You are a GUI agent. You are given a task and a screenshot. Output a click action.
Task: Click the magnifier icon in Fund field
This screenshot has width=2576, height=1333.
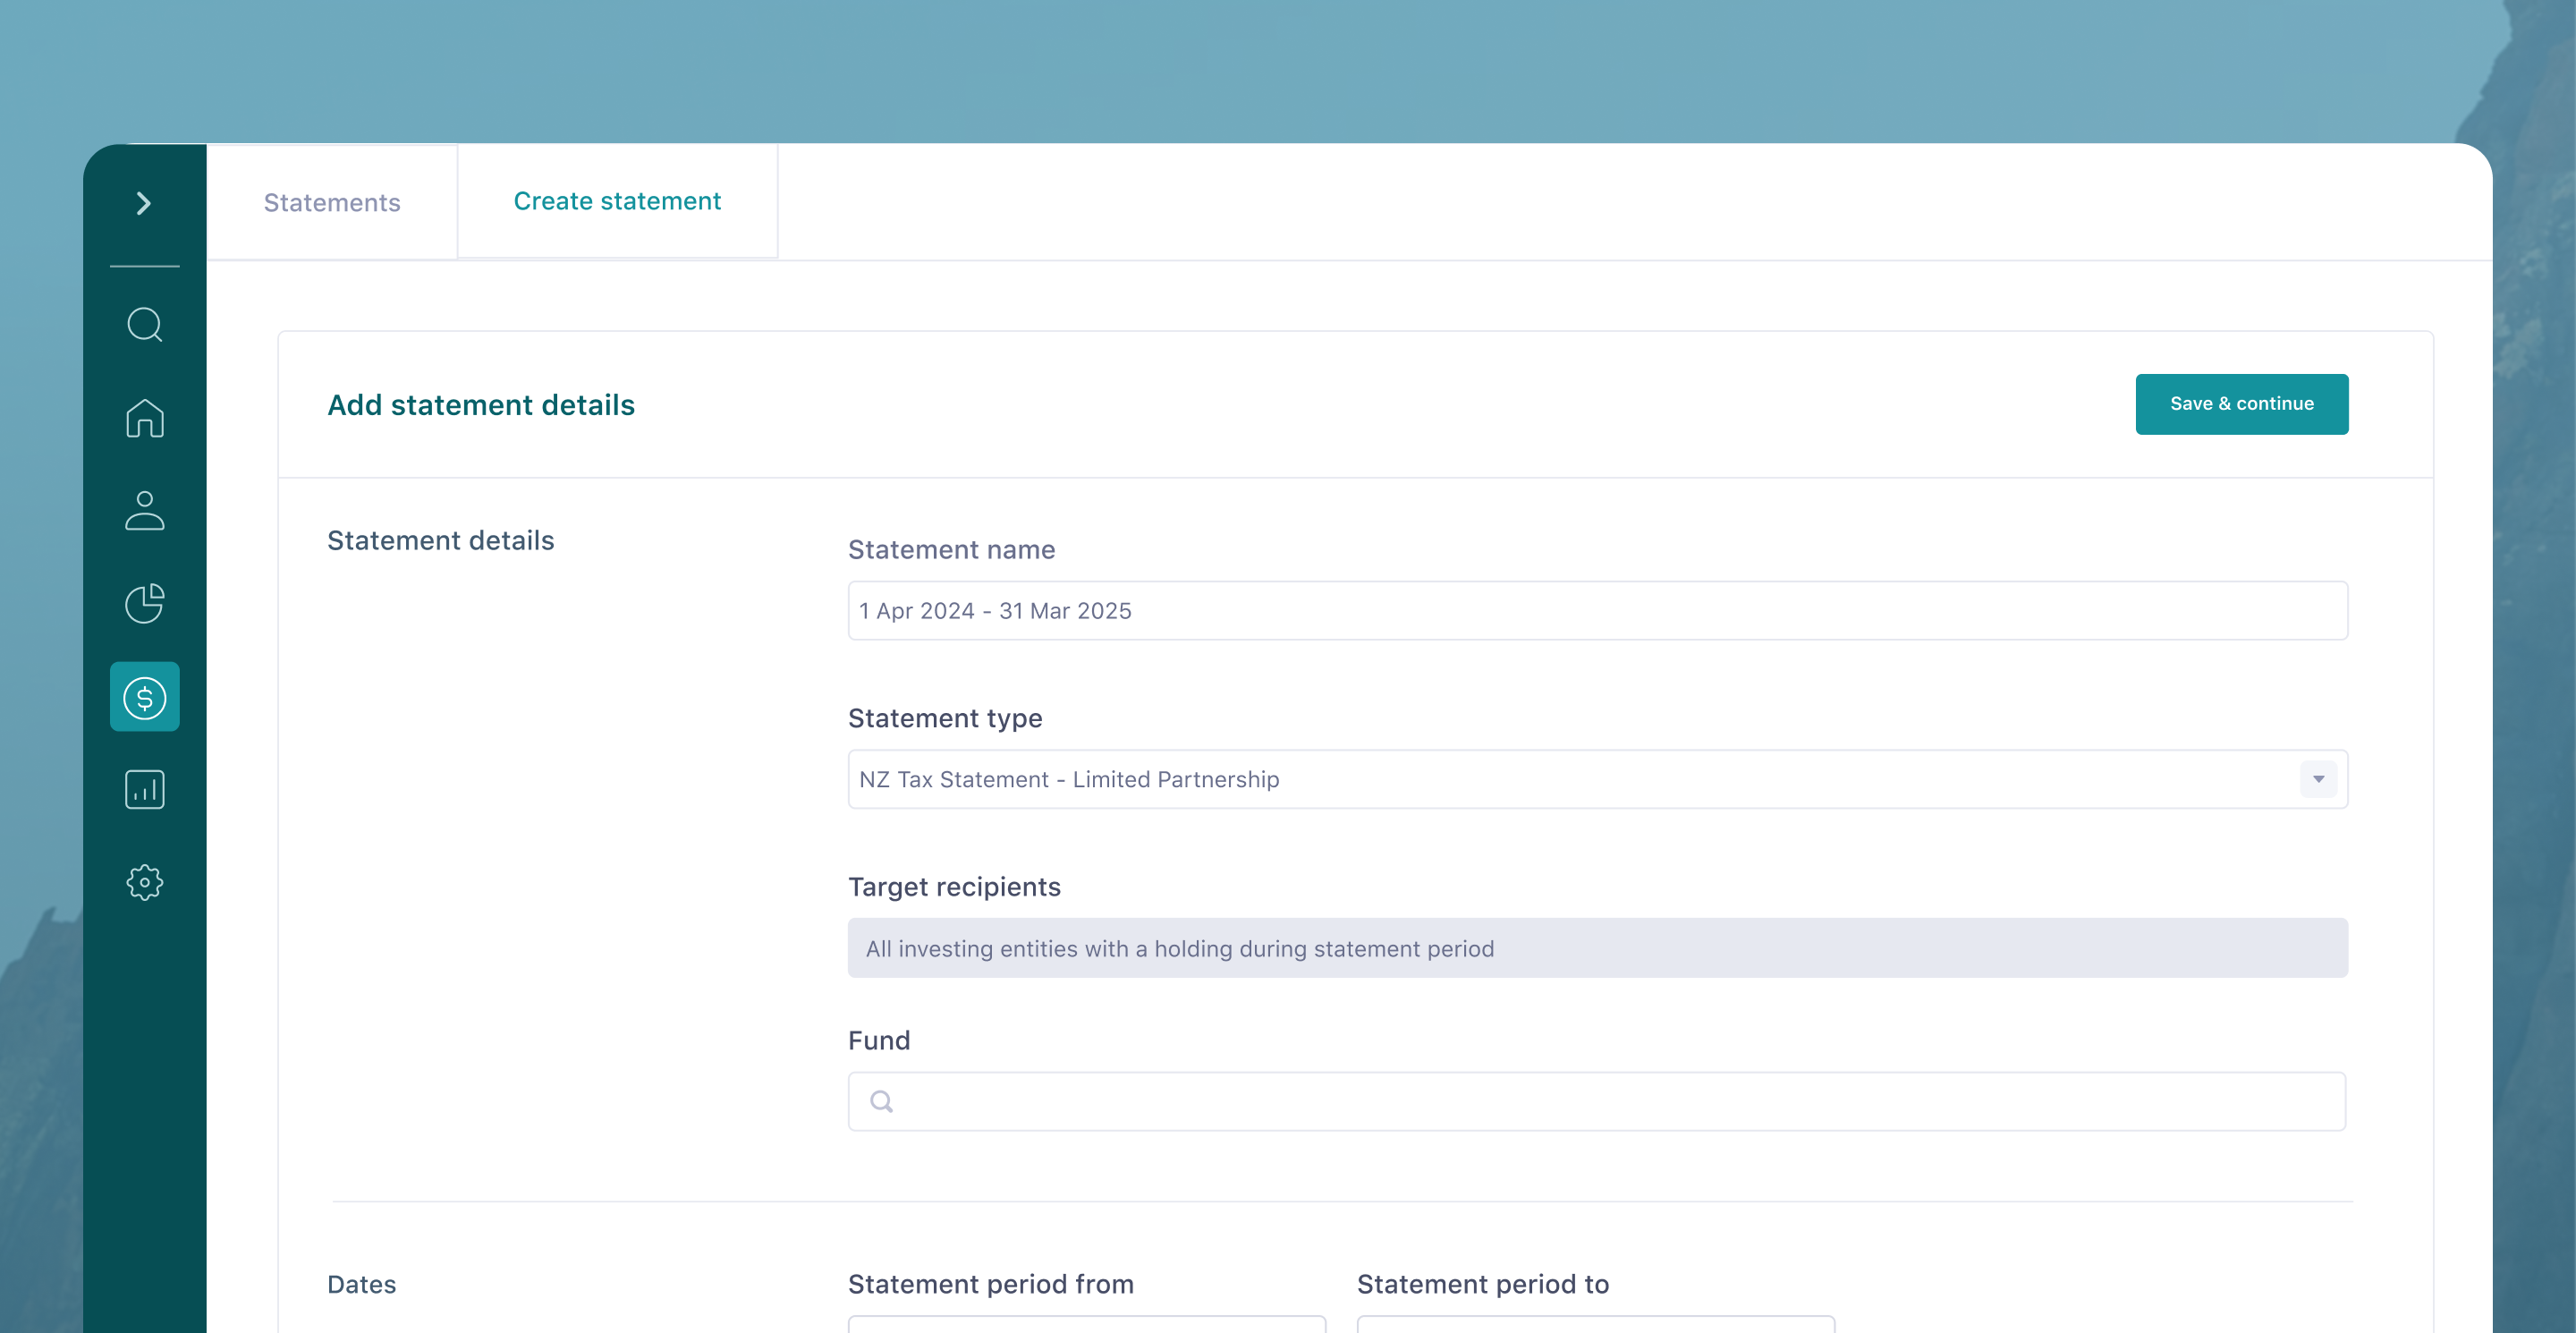tap(881, 1101)
